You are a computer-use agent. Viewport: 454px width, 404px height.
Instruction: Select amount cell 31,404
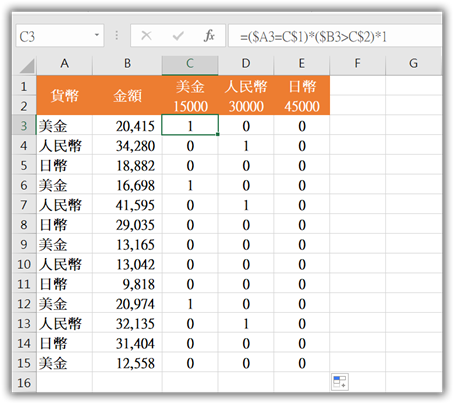(x=127, y=343)
